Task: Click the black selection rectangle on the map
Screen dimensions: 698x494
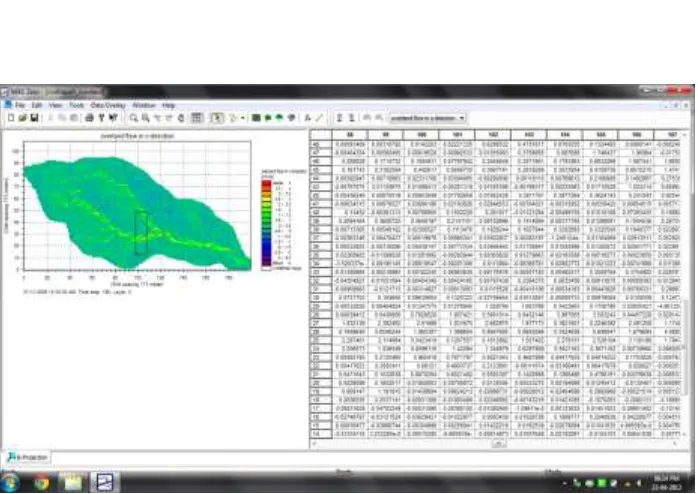Action: [x=141, y=233]
